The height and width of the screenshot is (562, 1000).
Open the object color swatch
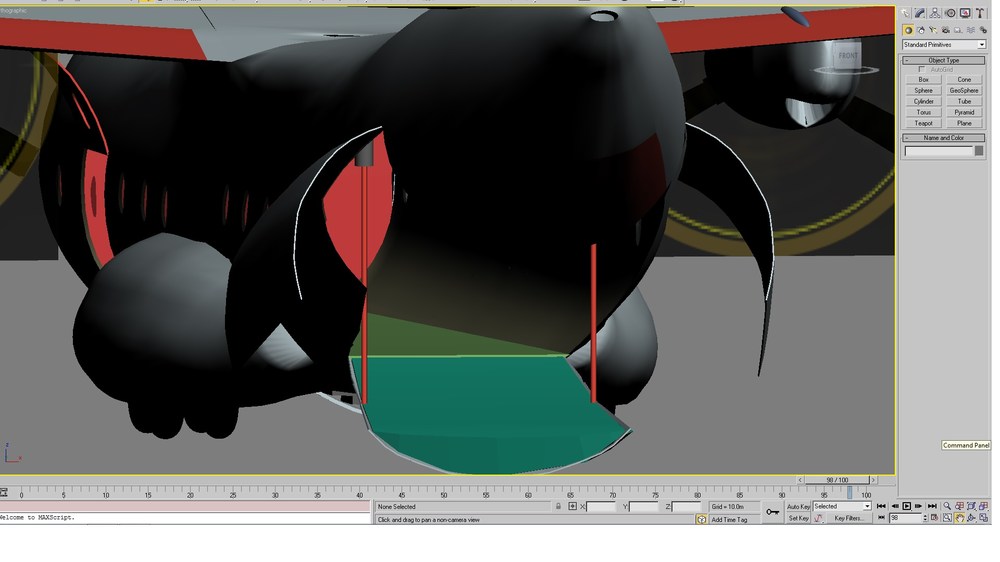pyautogui.click(x=979, y=151)
